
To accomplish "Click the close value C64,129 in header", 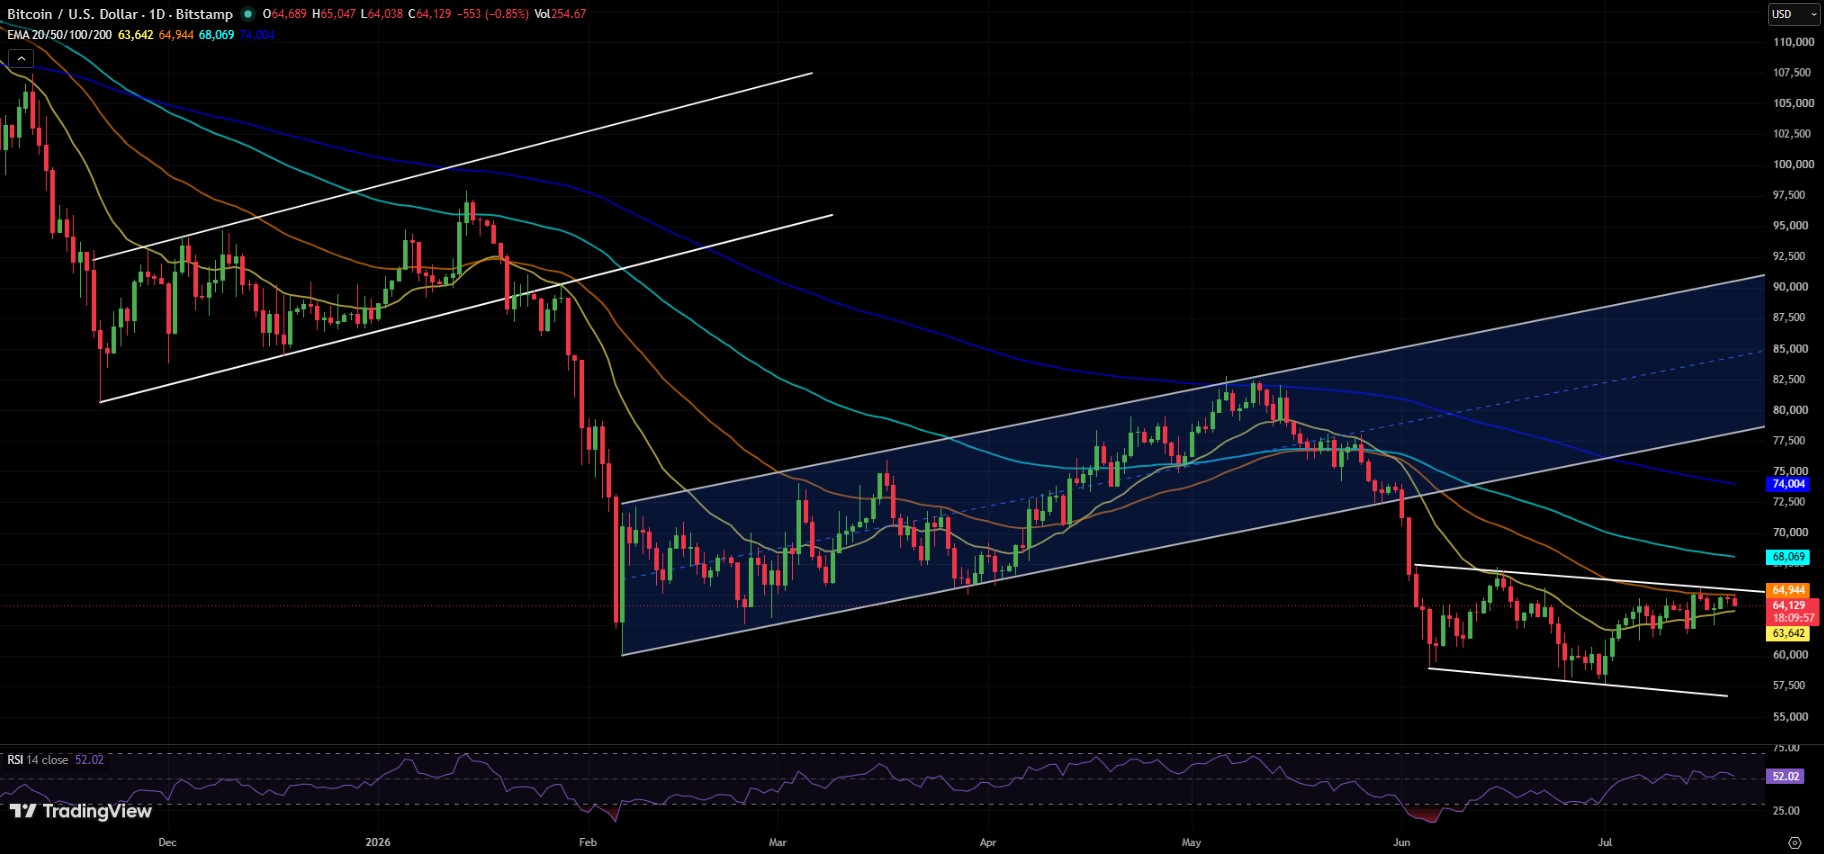I will pyautogui.click(x=430, y=14).
